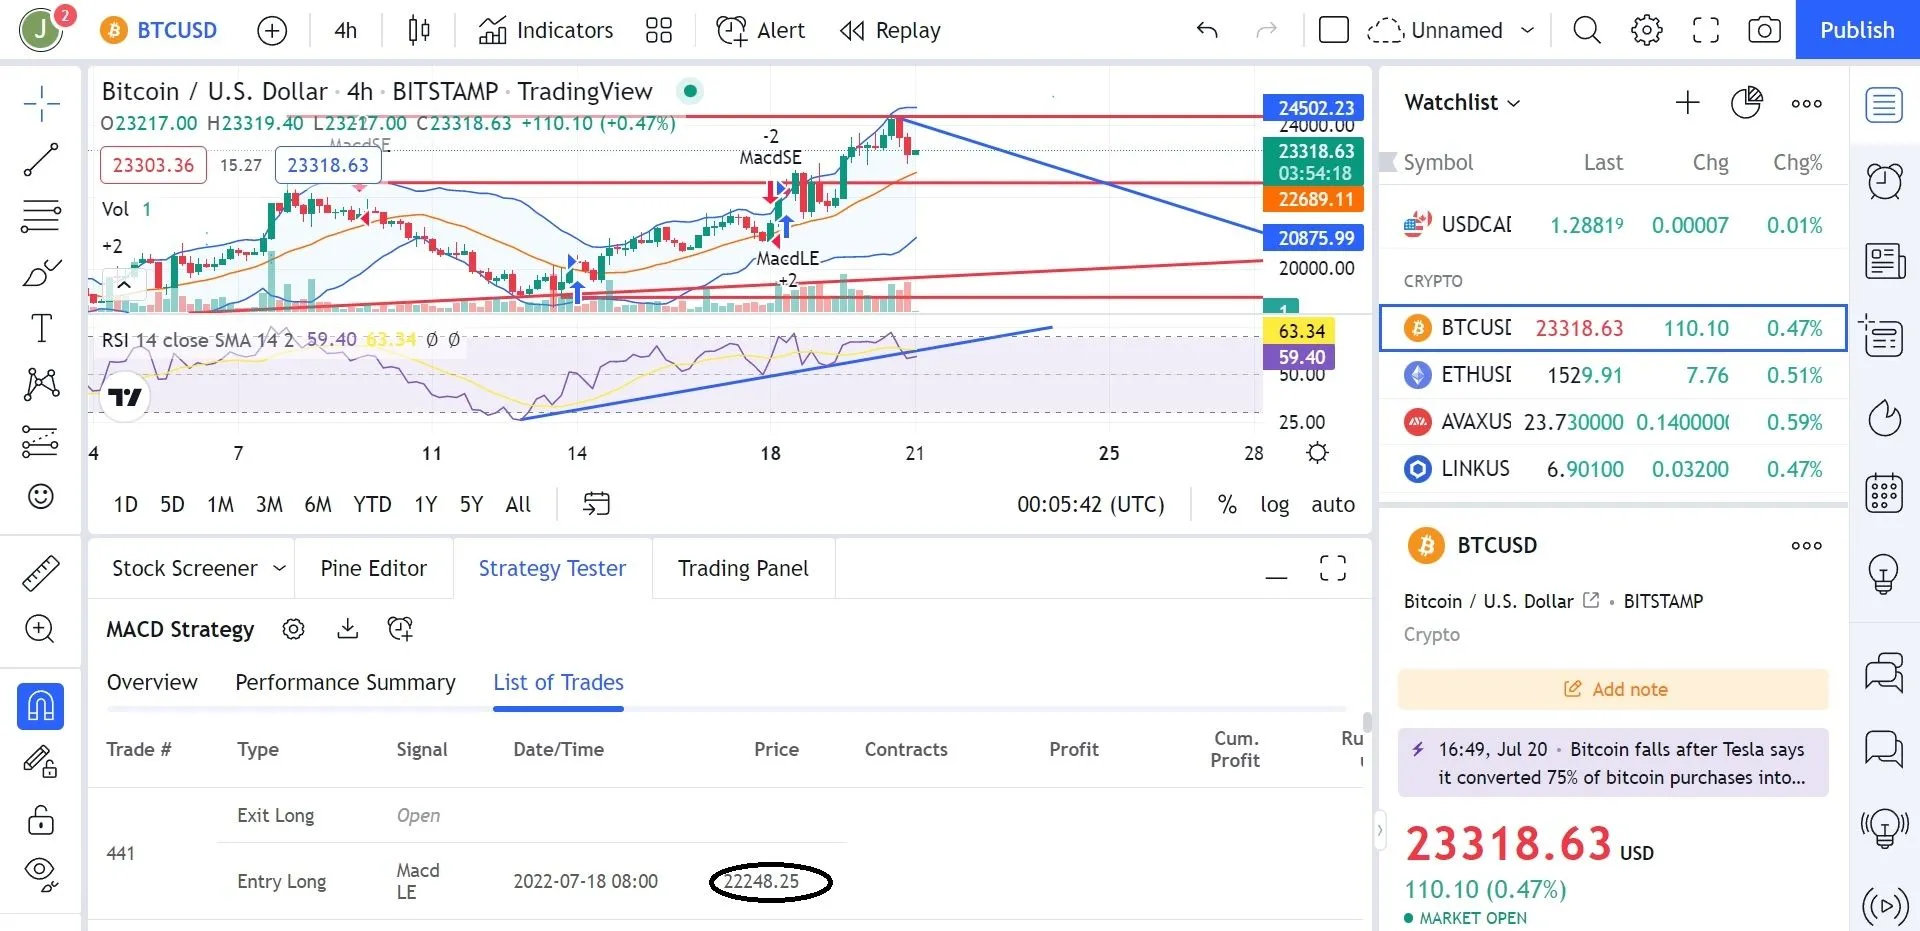Open the go to date tool
The image size is (1920, 931).
point(596,504)
